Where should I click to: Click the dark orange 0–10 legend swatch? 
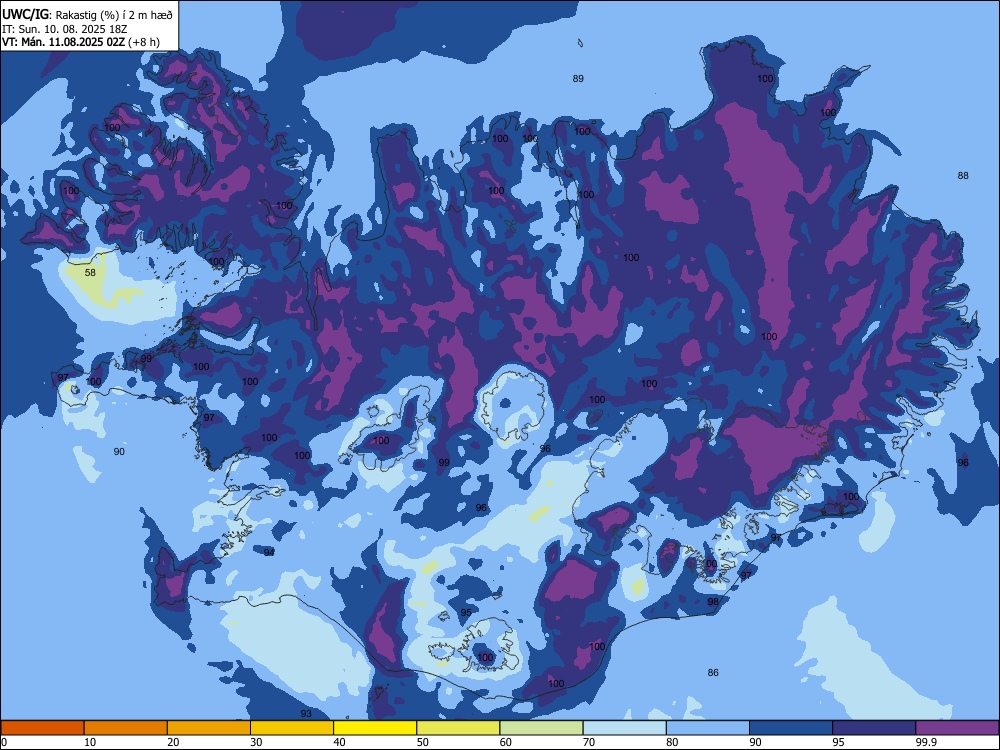pos(42,728)
